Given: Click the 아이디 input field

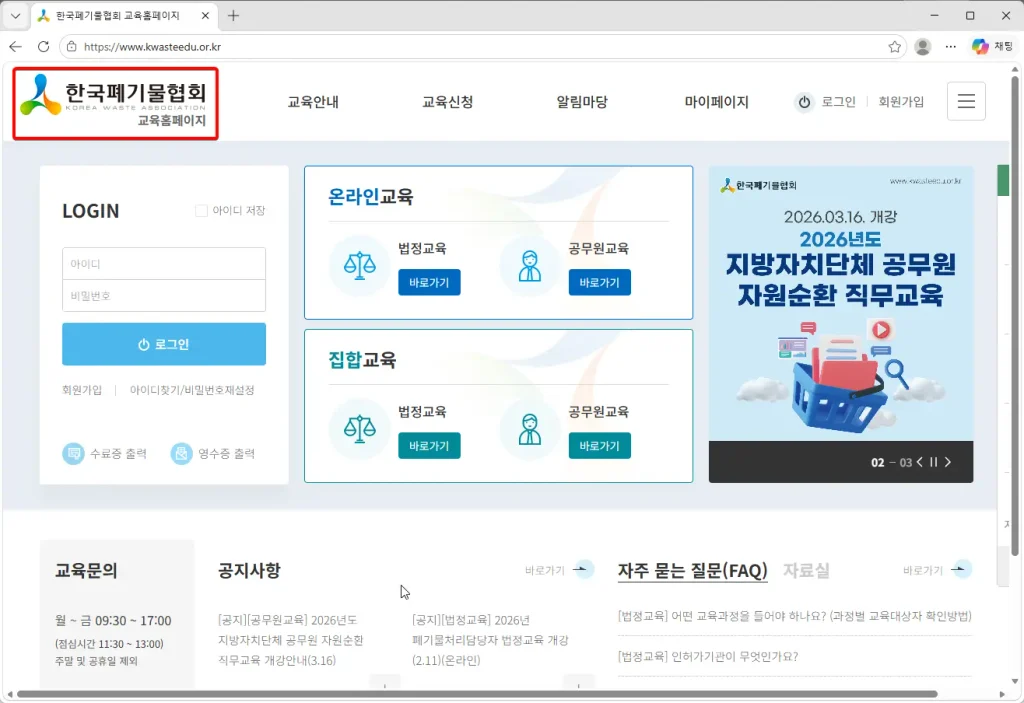Looking at the screenshot, I should click(164, 263).
